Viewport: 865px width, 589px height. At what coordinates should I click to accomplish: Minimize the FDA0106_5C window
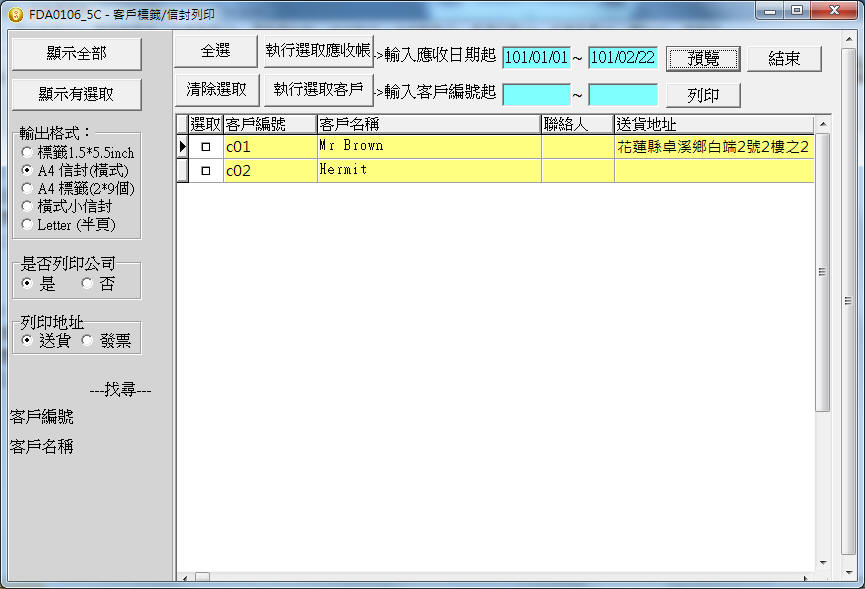[x=770, y=10]
